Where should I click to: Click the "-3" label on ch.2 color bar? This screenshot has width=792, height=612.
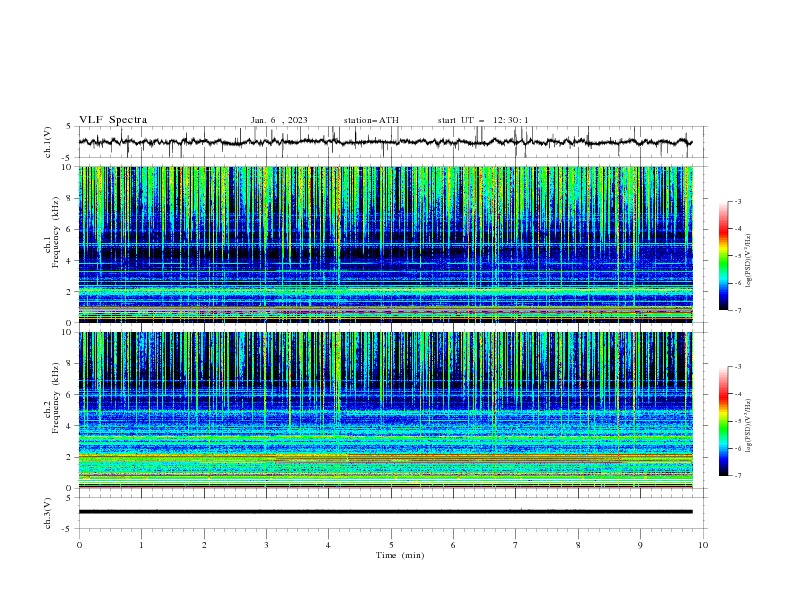coord(738,367)
